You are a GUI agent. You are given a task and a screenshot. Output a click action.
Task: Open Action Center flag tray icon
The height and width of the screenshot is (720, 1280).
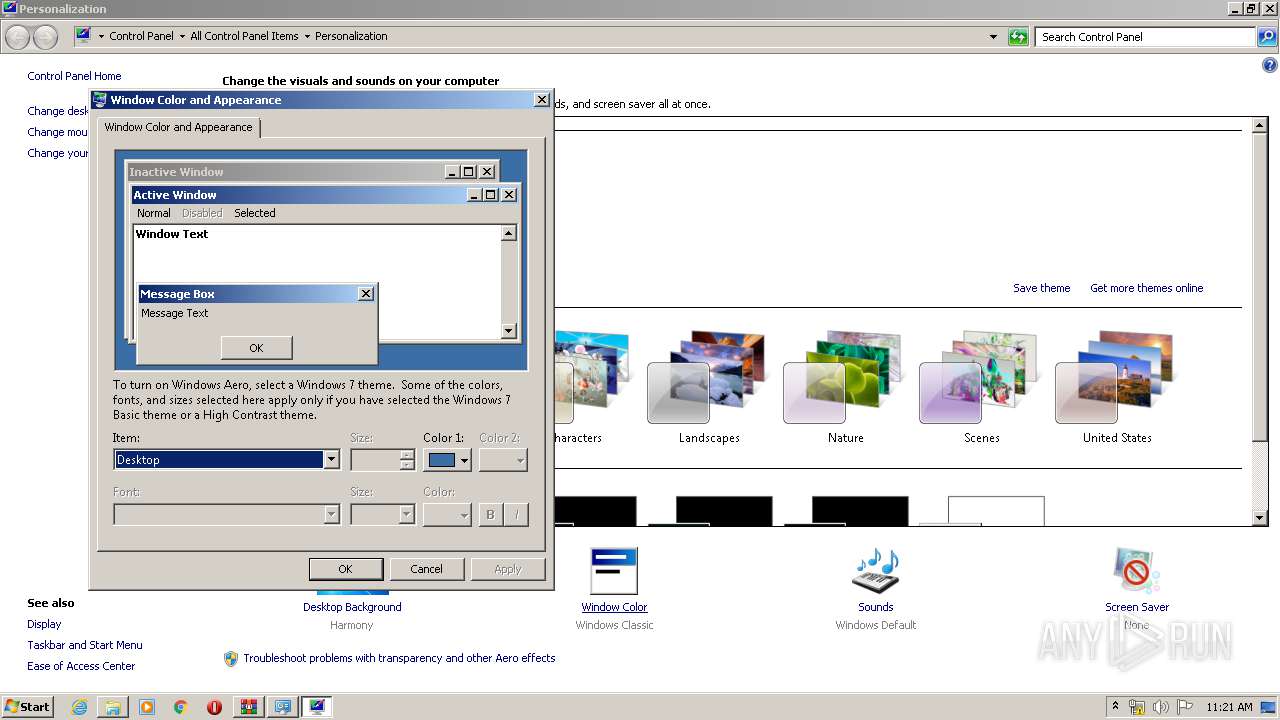[1185, 707]
